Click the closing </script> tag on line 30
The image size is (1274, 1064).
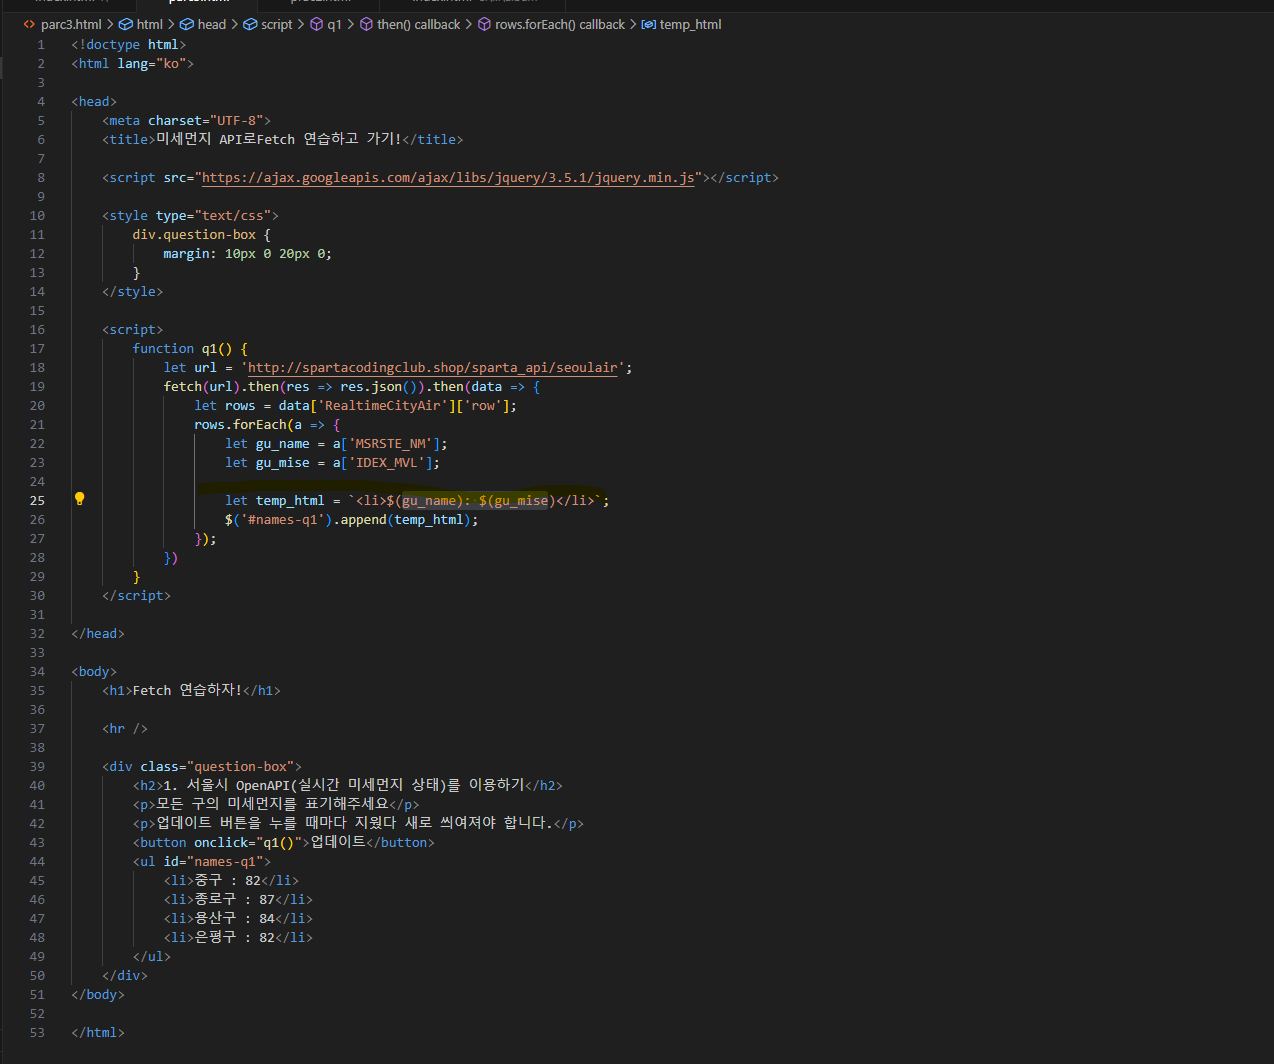pyautogui.click(x=136, y=595)
